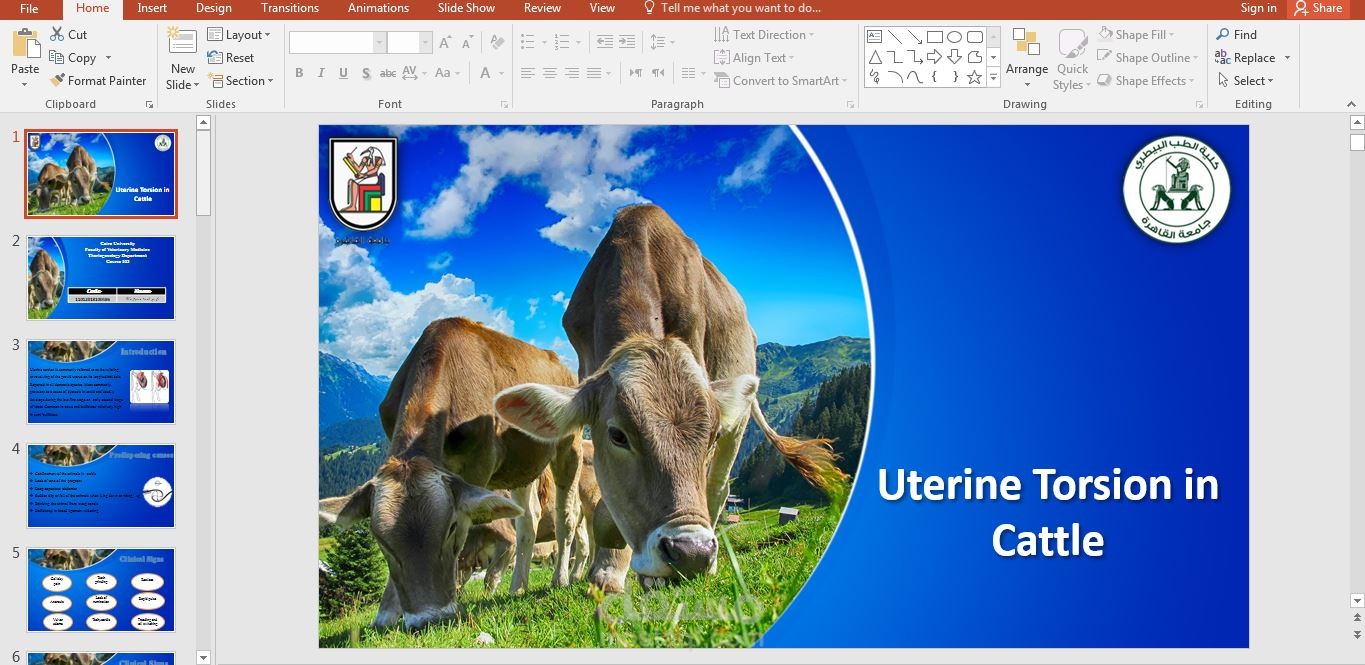This screenshot has height=665, width=1365.
Task: Click slide panel scrollbar down arrow
Action: pos(204,657)
